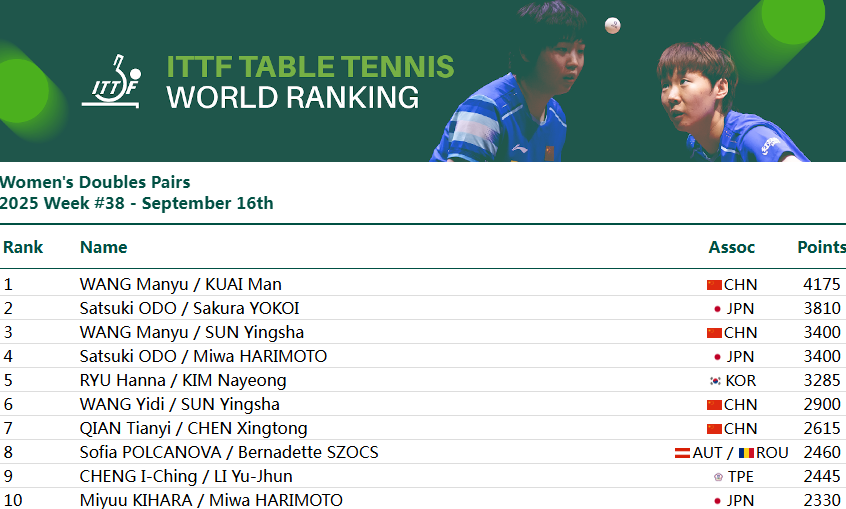Screen dimensions: 846x509
Task: Click the Rank column header
Action: (x=23, y=247)
